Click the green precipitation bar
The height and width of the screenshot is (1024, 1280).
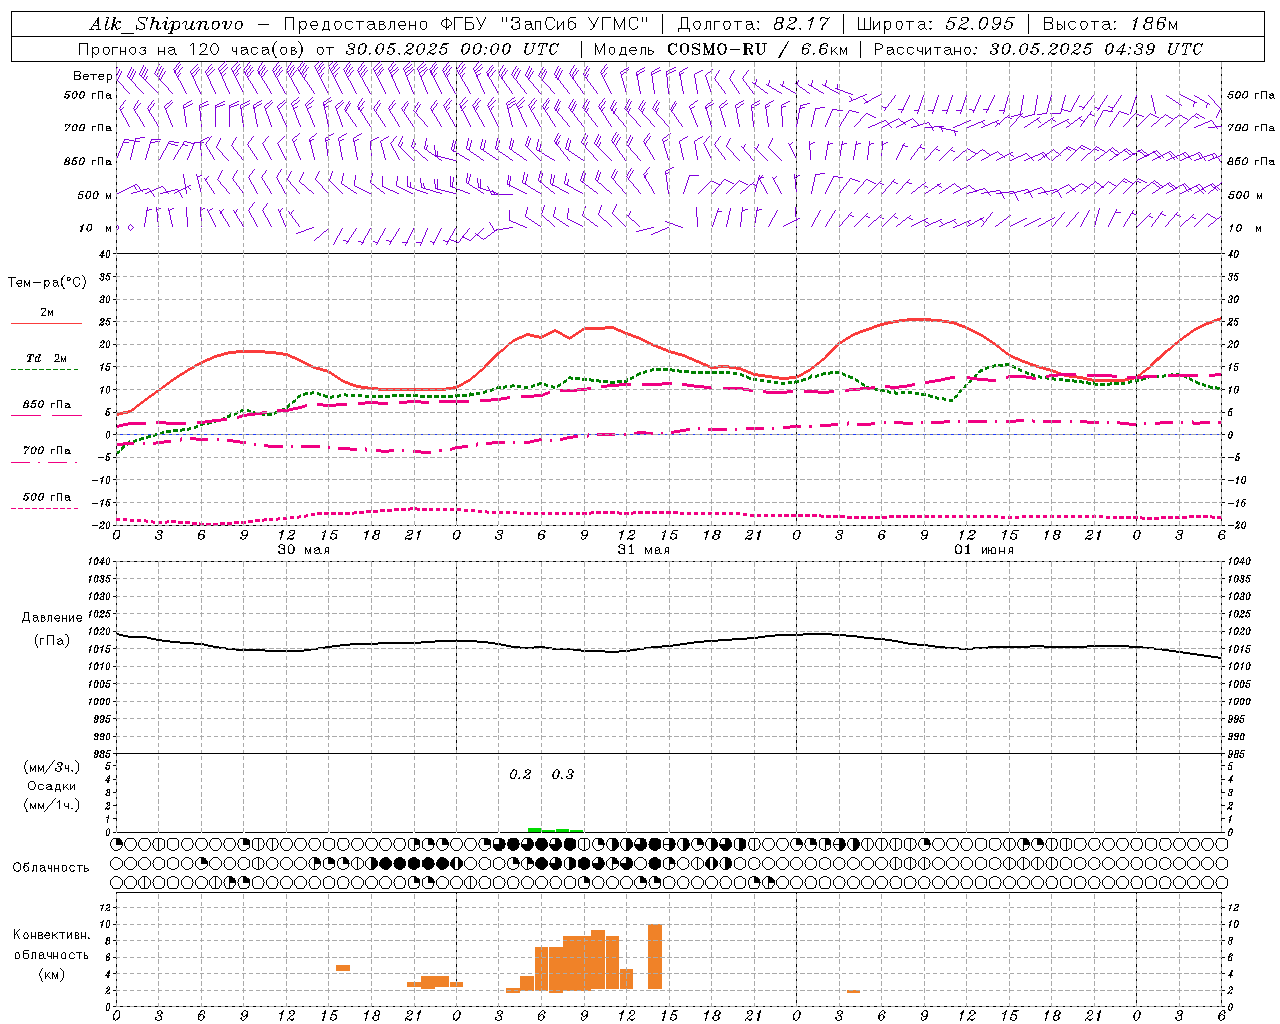pos(555,830)
